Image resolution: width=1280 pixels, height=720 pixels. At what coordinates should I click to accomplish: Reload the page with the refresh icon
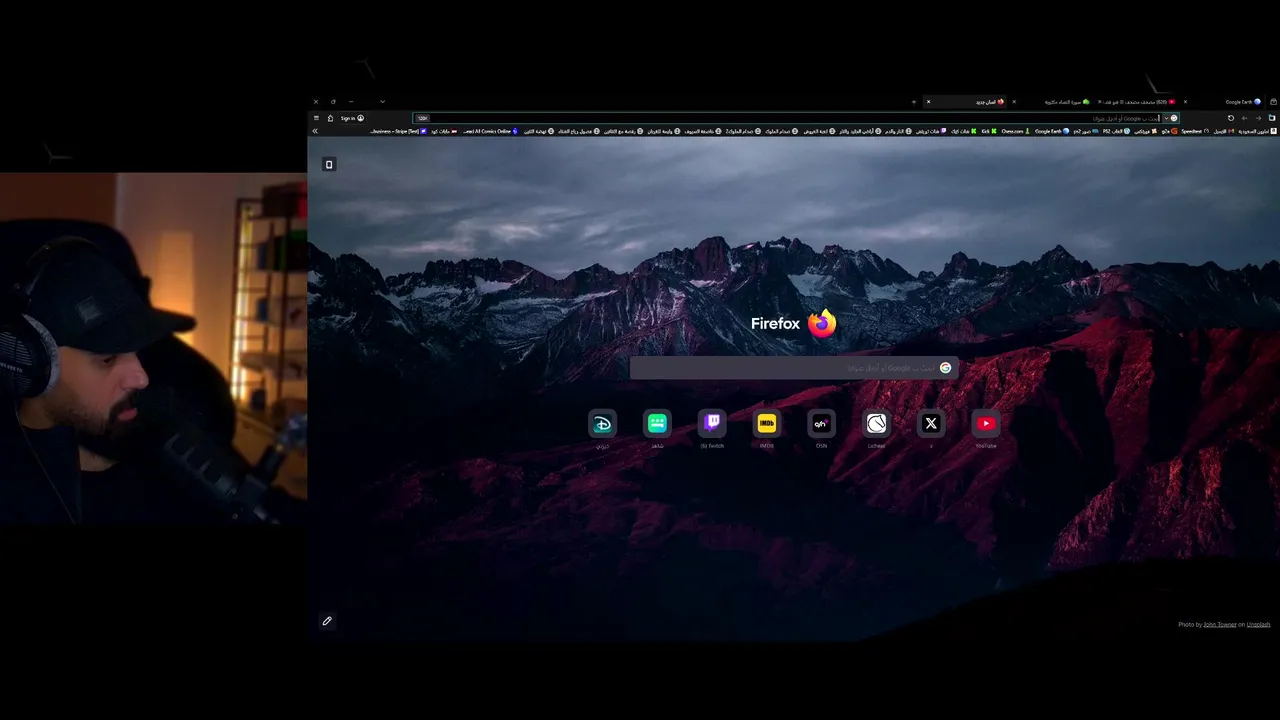[x=1231, y=118]
